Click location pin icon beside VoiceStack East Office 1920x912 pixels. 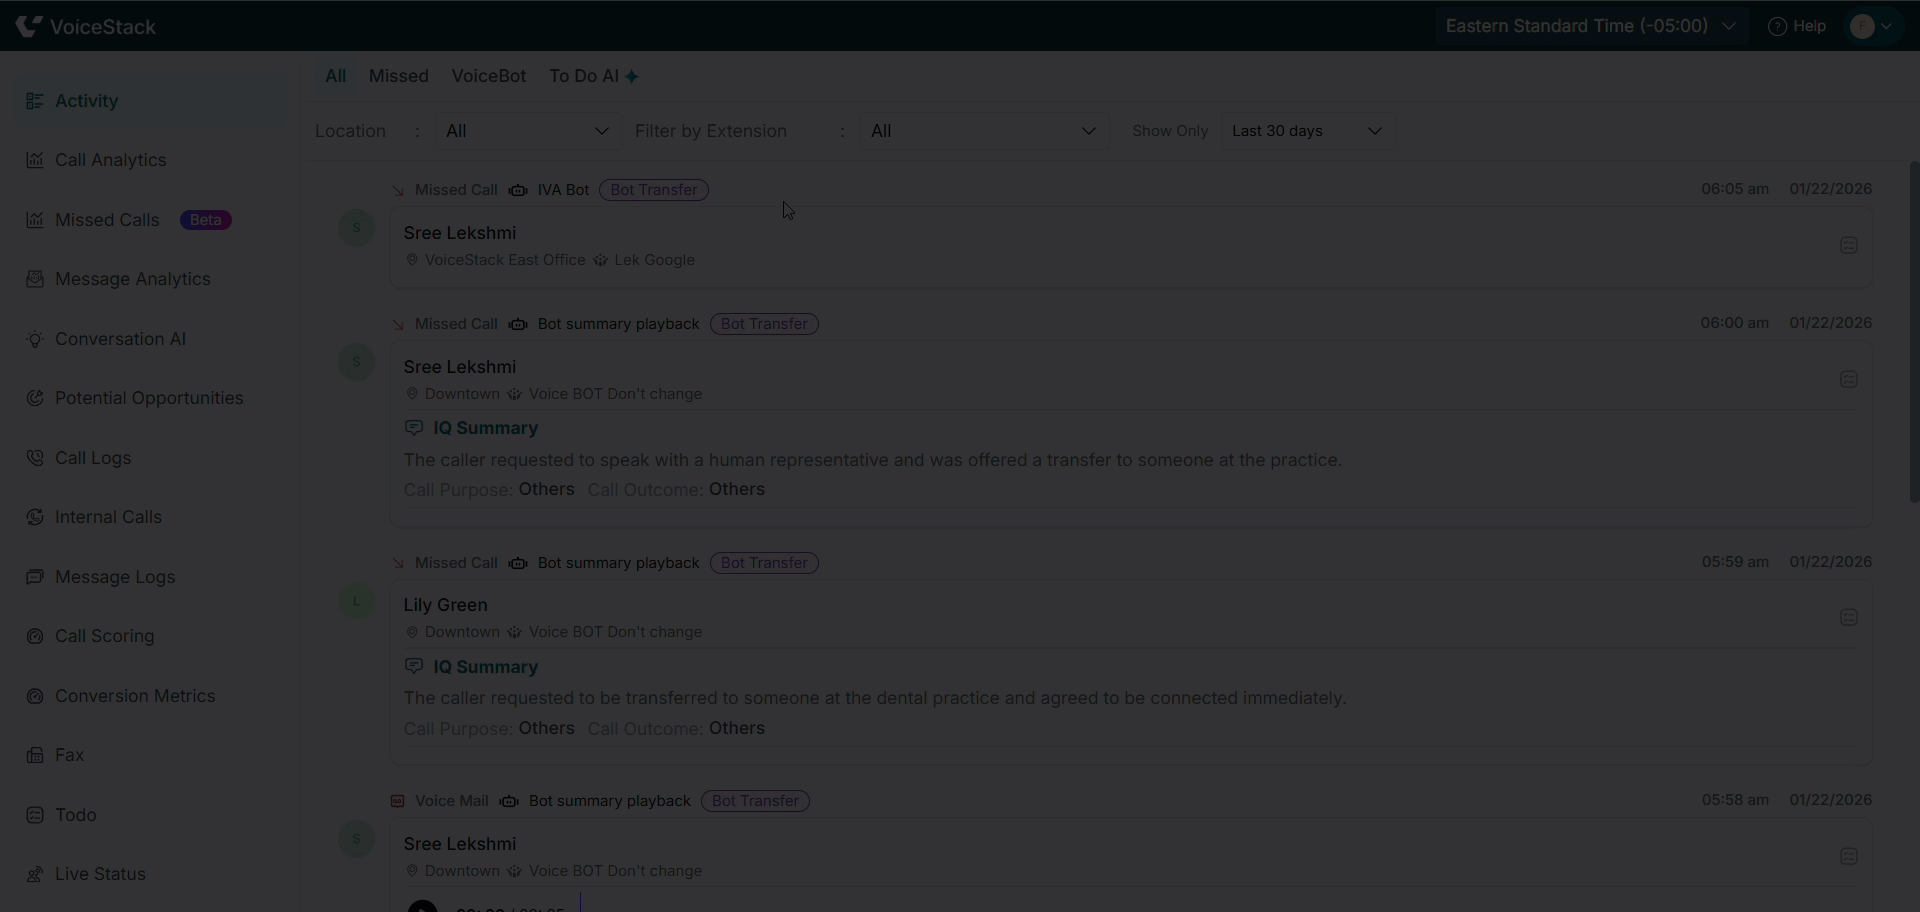click(411, 260)
